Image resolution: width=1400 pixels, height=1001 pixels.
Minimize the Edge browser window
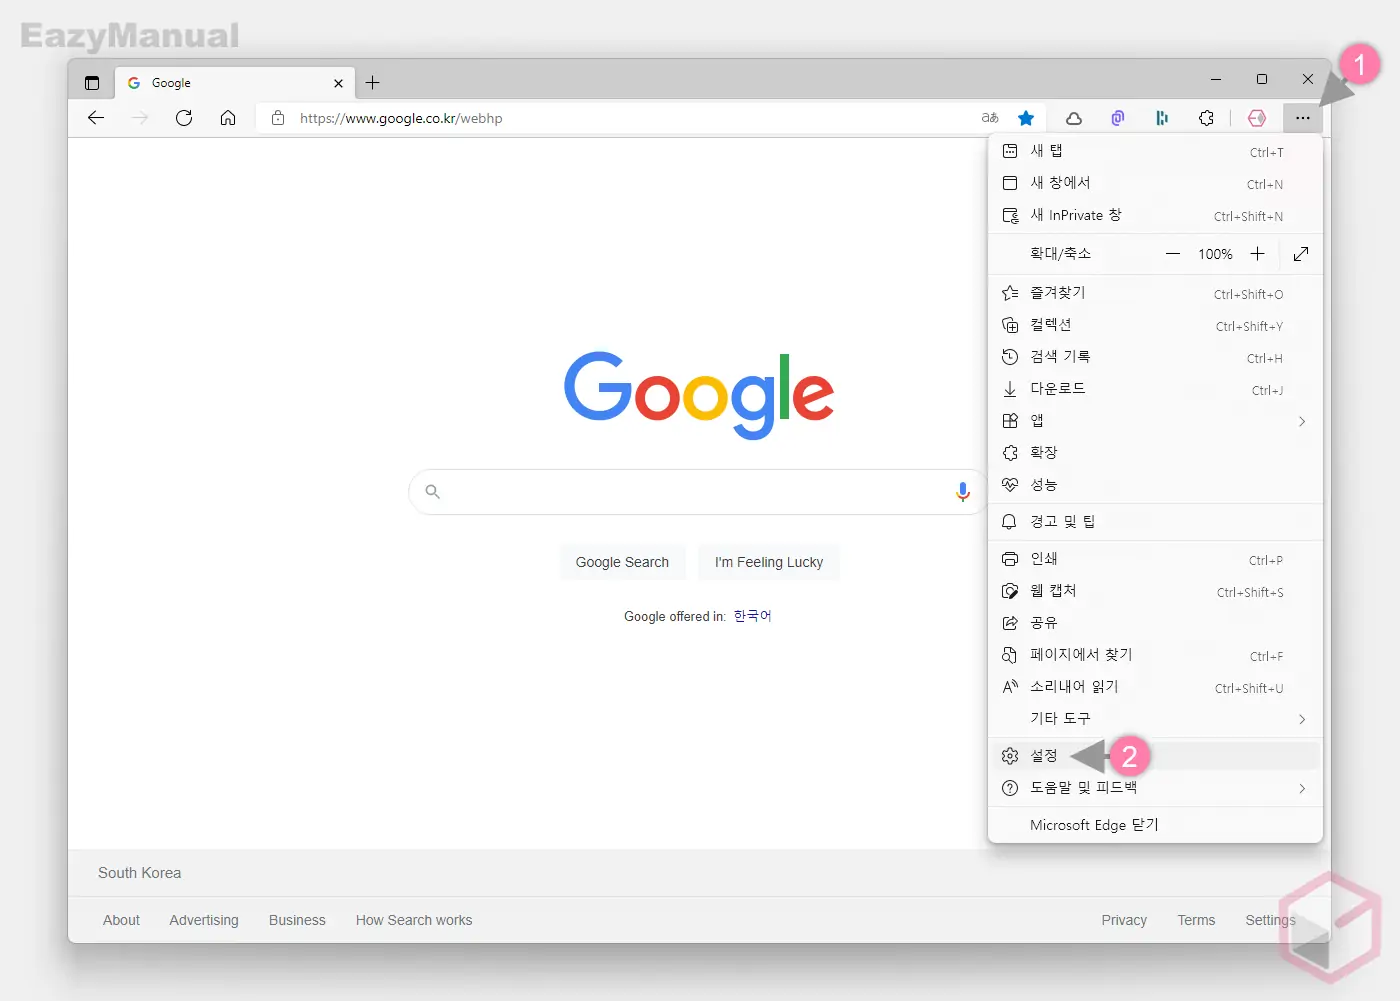[x=1216, y=79]
